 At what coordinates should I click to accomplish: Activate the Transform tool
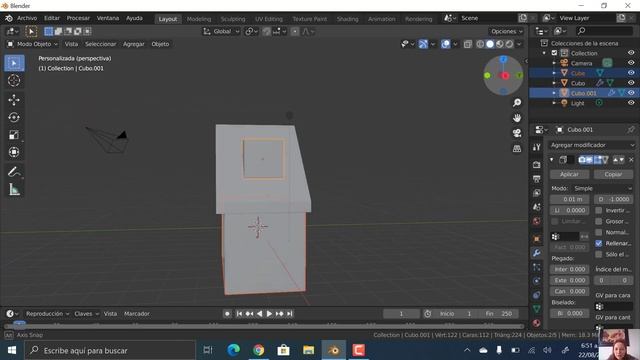[x=14, y=152]
